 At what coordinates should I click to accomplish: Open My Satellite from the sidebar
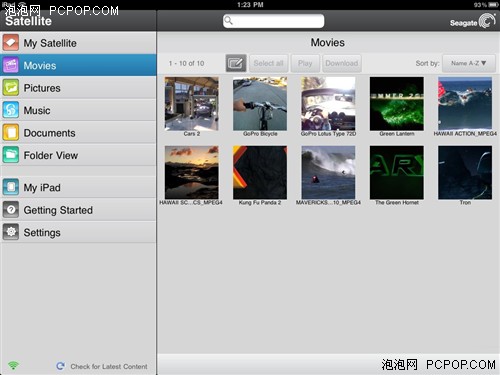click(78, 43)
